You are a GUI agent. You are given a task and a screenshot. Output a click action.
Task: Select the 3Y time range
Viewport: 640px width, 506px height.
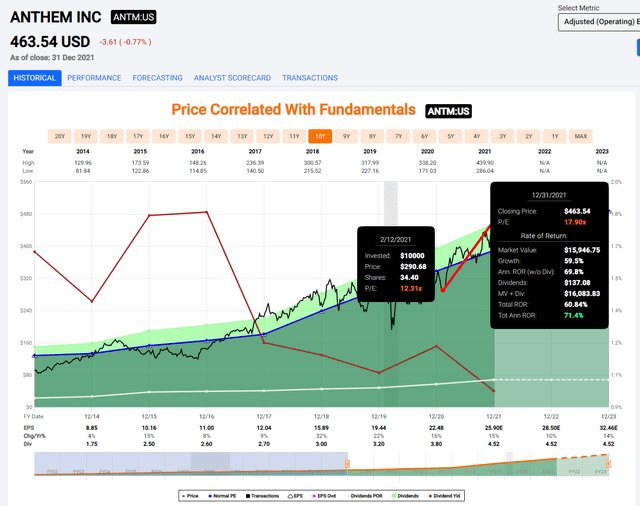pos(503,136)
